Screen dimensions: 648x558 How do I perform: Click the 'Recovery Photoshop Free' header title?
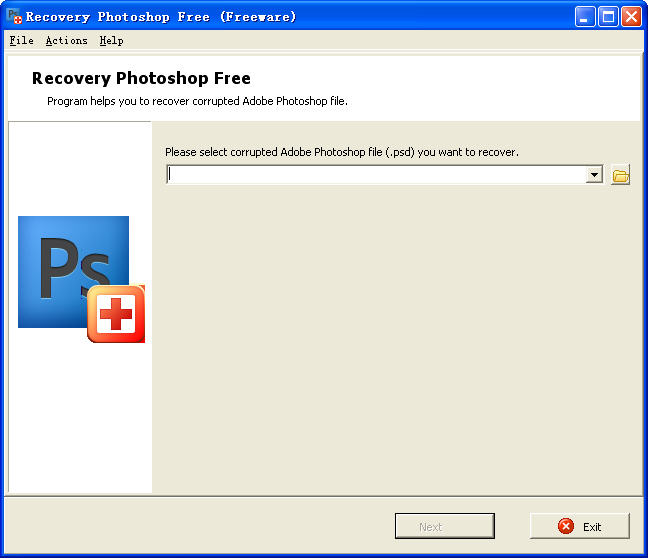click(x=141, y=78)
